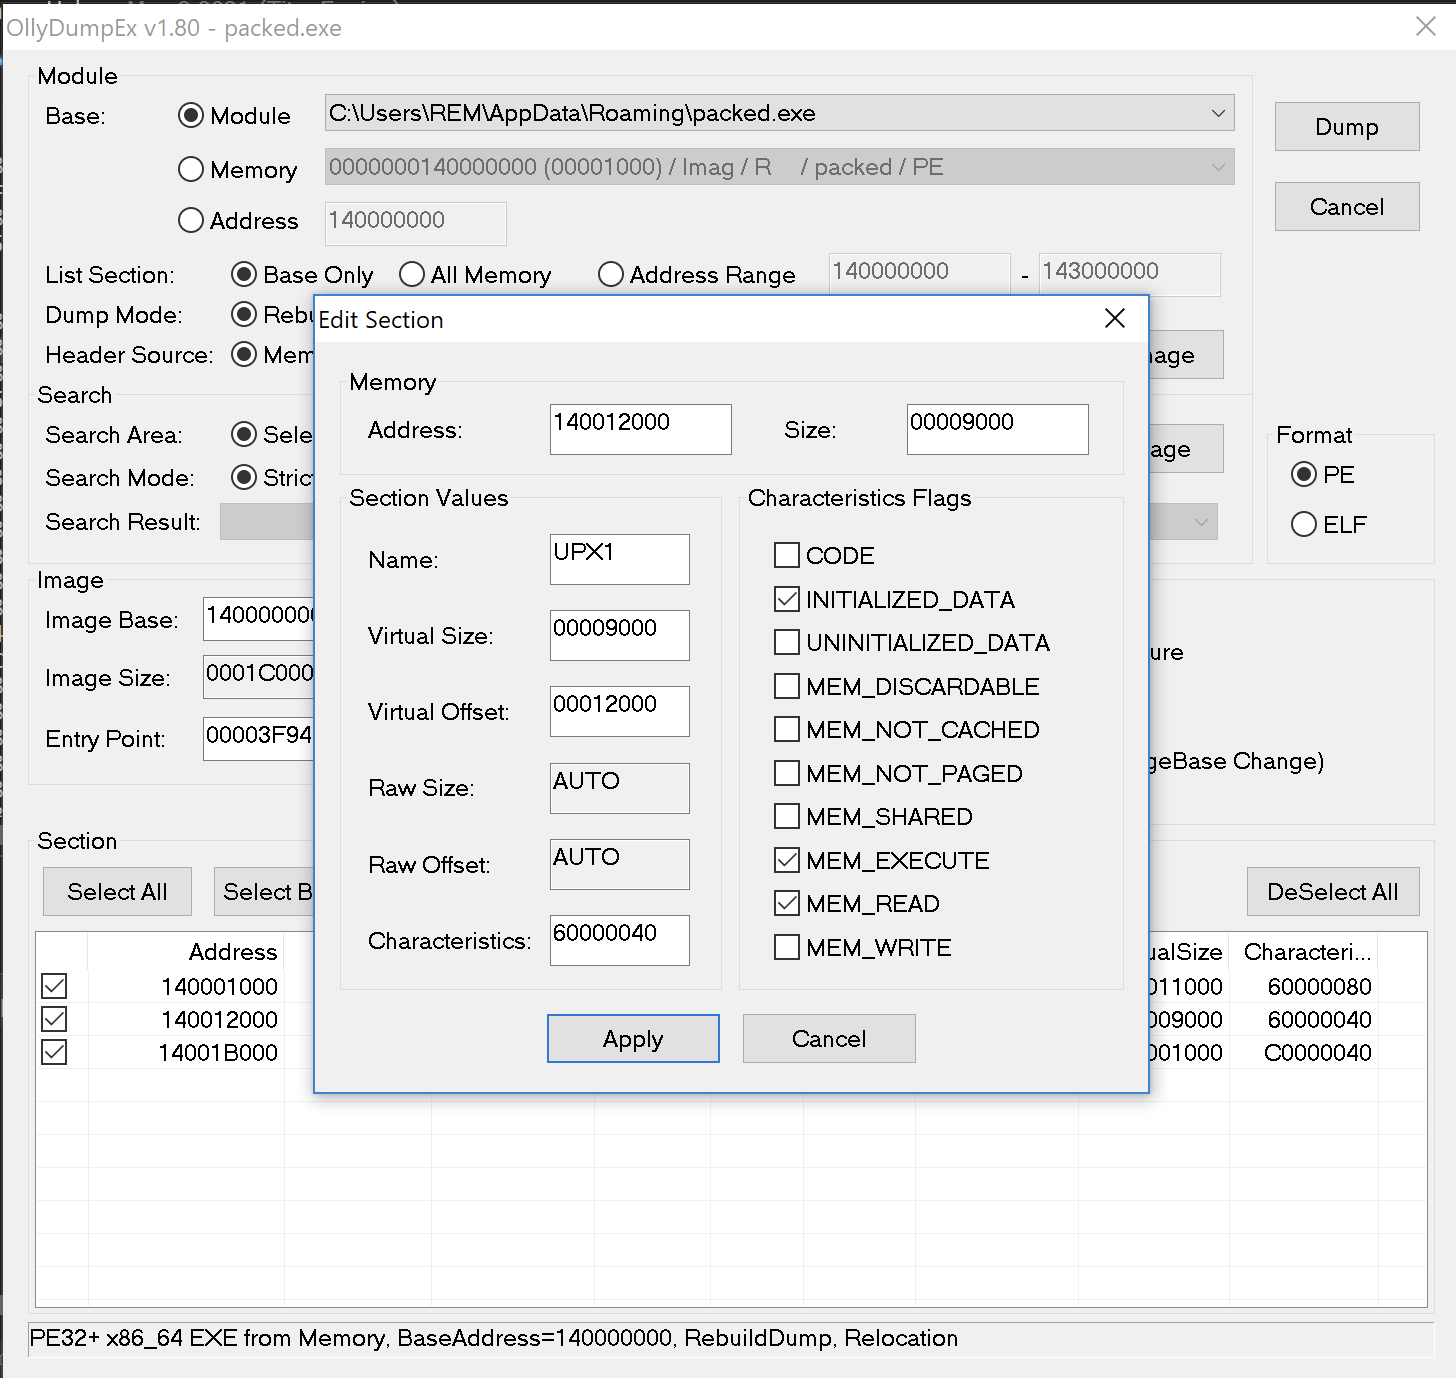Click the Dump button
The width and height of the screenshot is (1456, 1378).
tap(1347, 126)
